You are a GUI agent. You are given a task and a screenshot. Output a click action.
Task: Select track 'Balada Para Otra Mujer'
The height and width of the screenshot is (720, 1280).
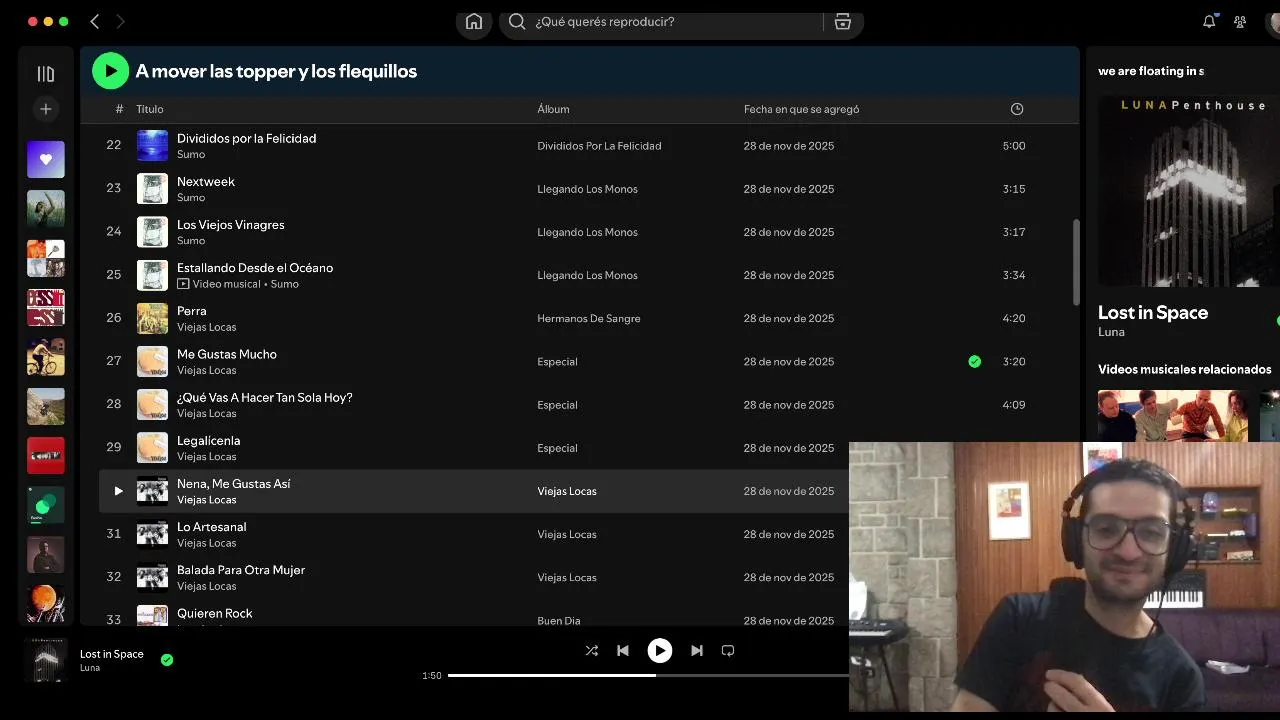pos(241,570)
